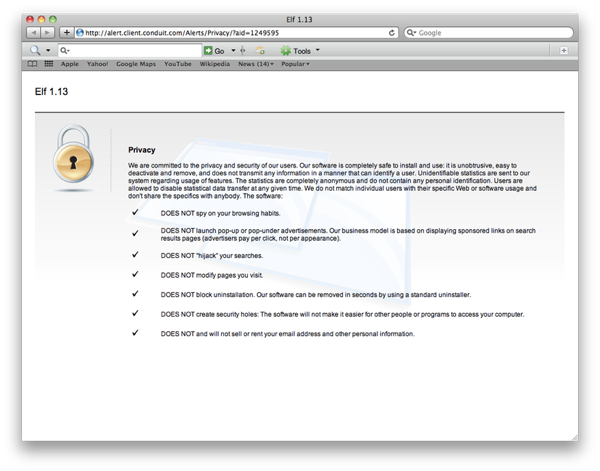
Task: Expand the Popular bookmarks folder
Action: pyautogui.click(x=295, y=64)
